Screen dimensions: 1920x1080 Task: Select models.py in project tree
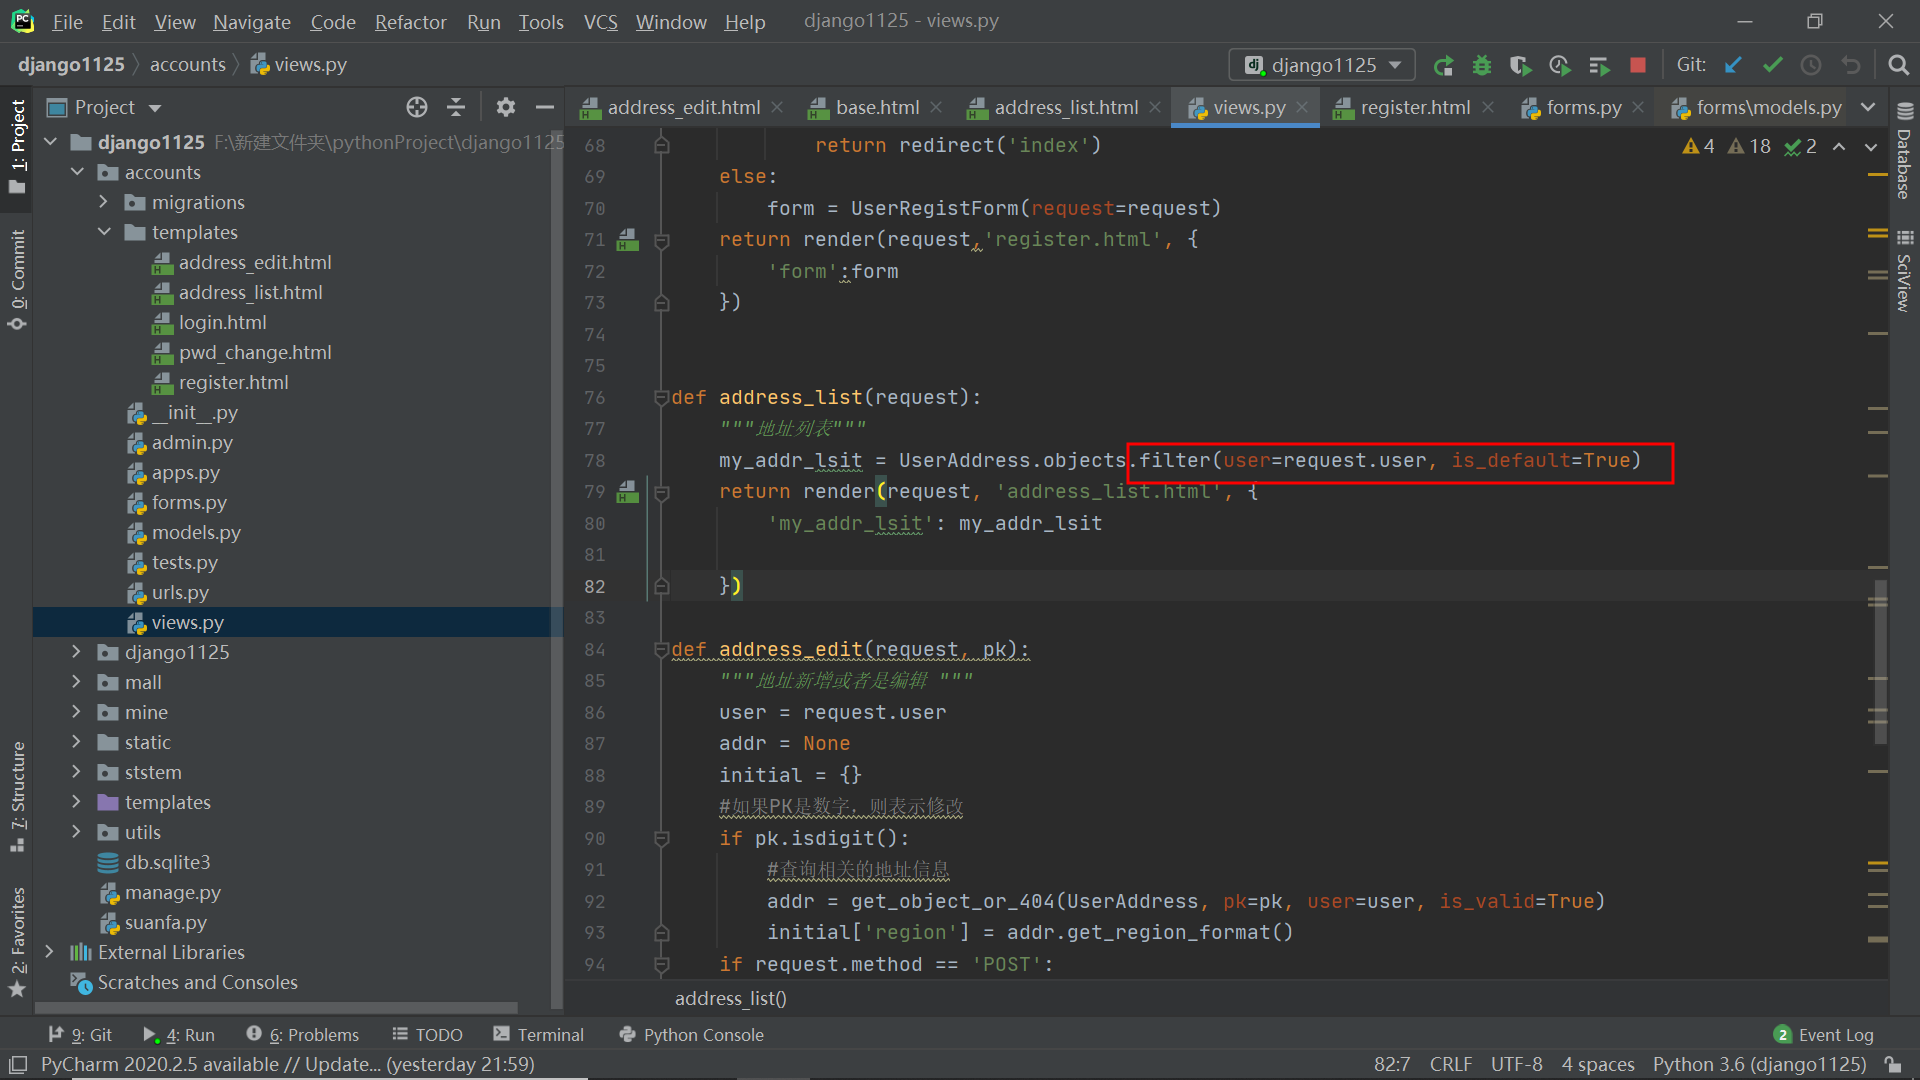(196, 532)
